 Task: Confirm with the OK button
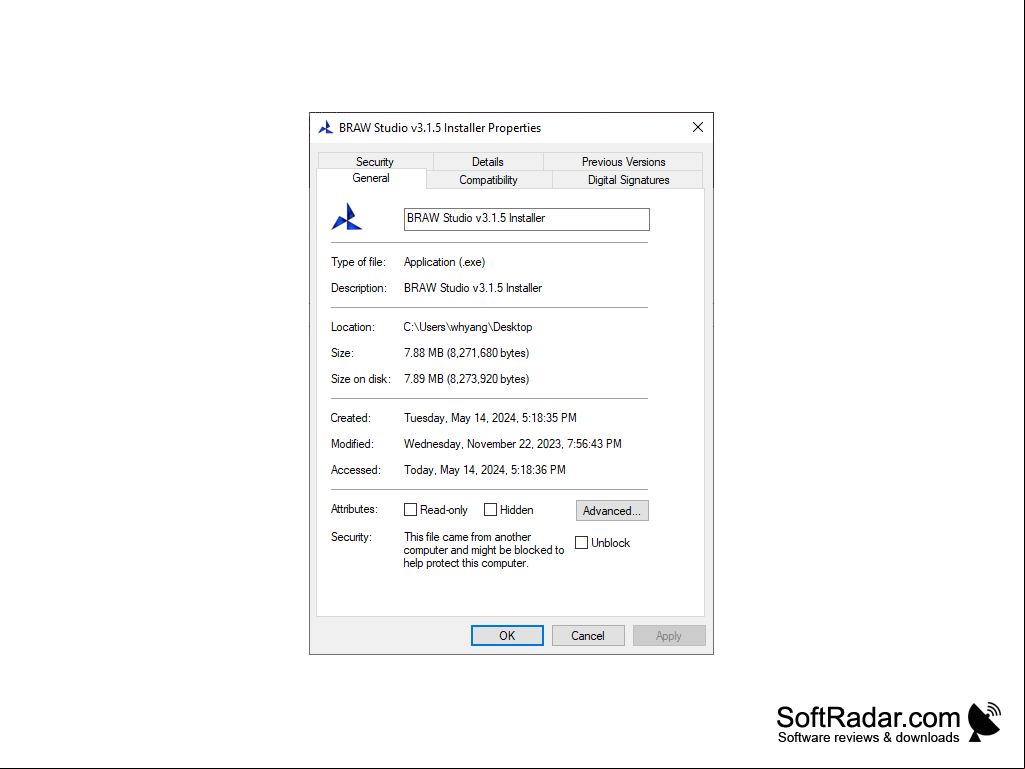[x=507, y=636]
